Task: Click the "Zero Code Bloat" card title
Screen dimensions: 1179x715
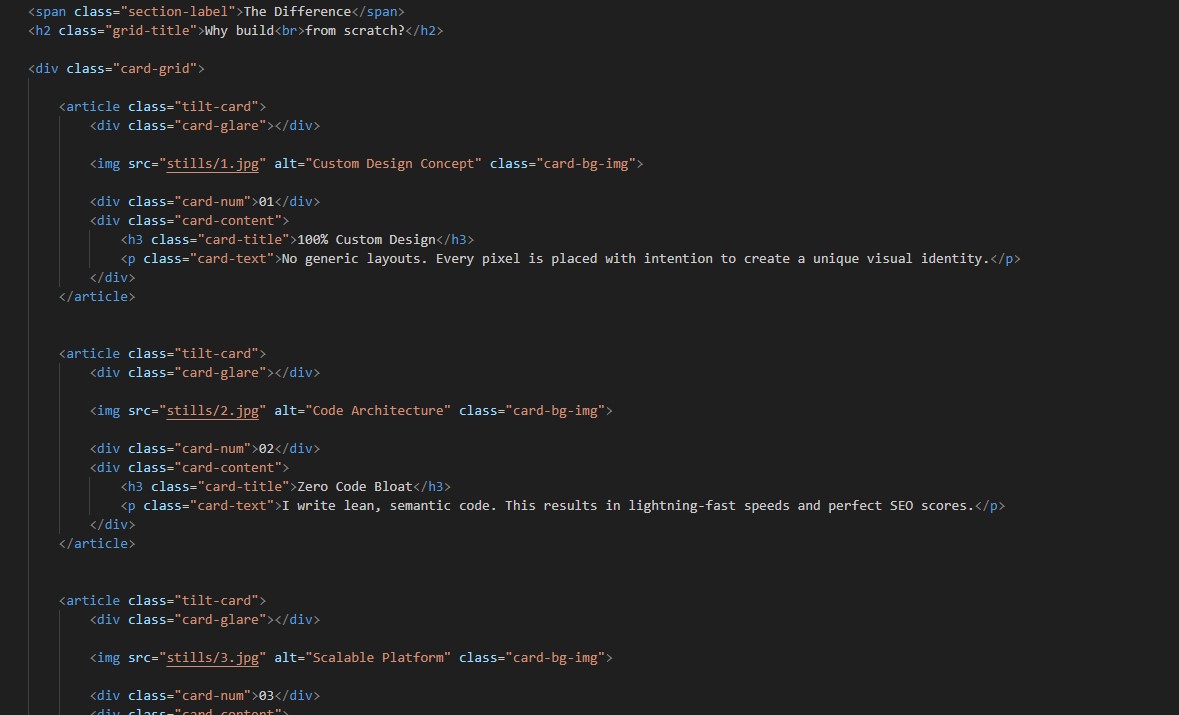Action: (355, 486)
